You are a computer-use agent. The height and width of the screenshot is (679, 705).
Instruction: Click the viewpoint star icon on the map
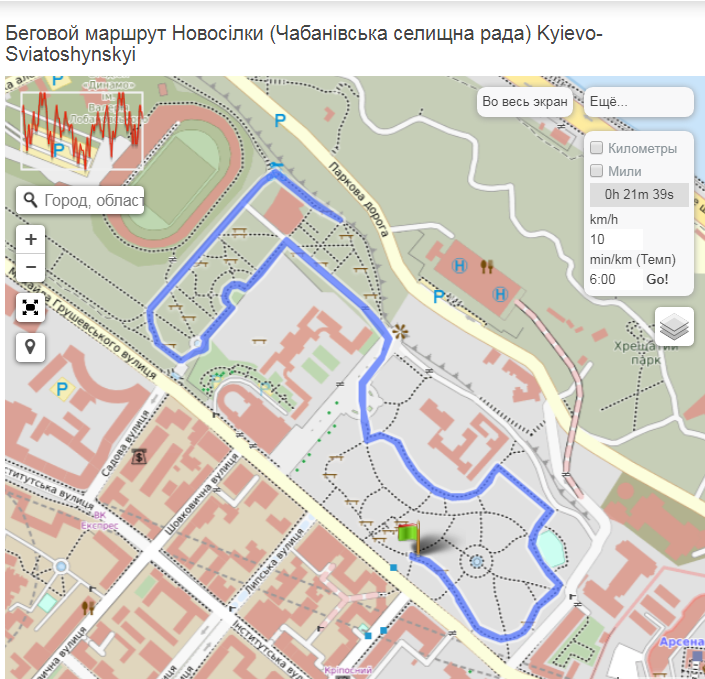(x=400, y=332)
